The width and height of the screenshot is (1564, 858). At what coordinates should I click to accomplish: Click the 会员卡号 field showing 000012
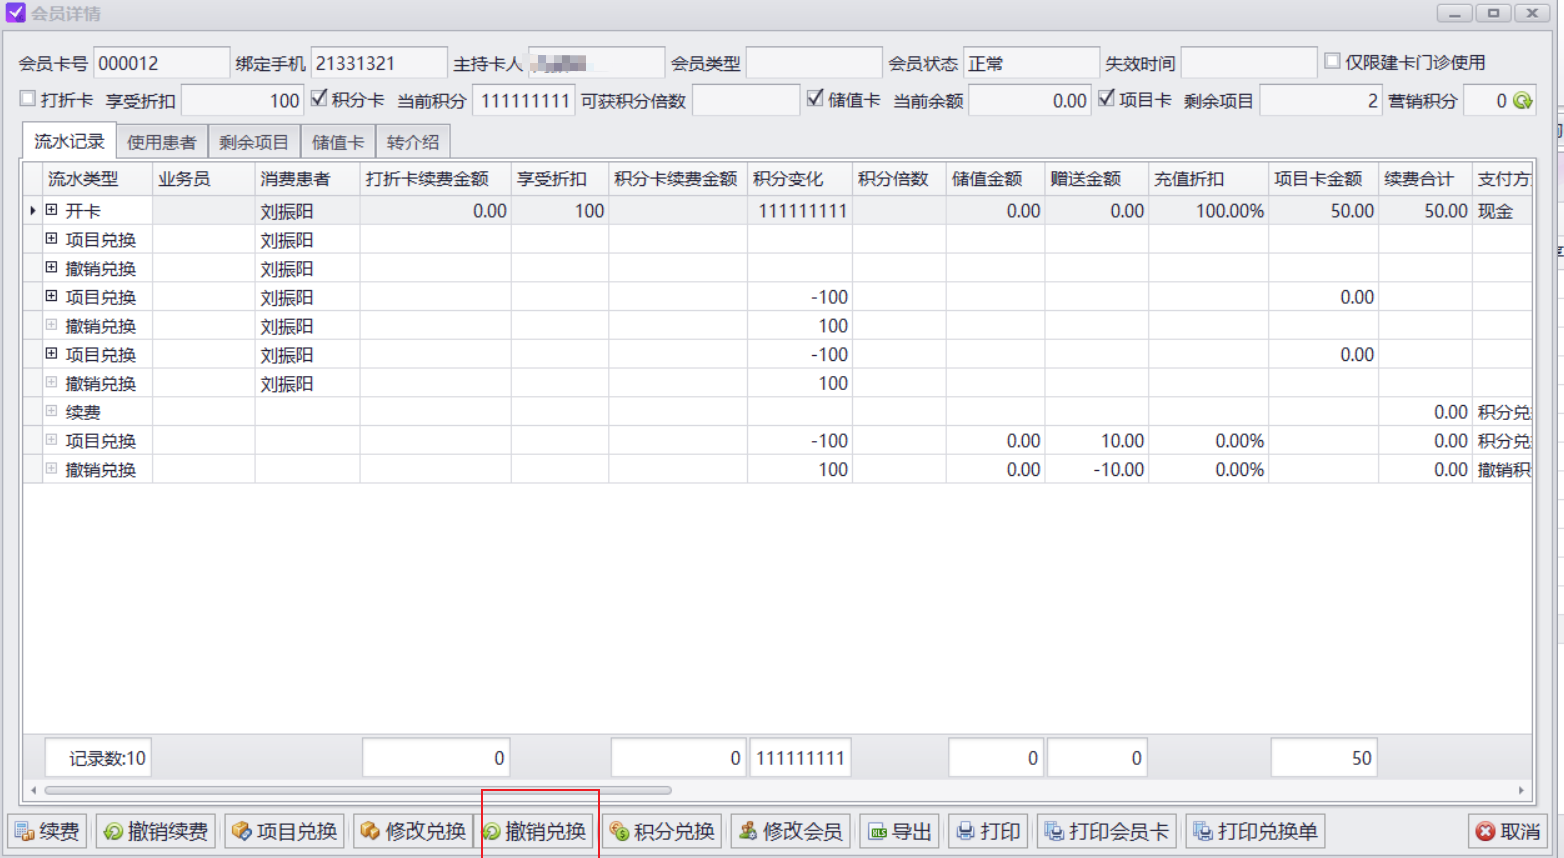(x=161, y=63)
